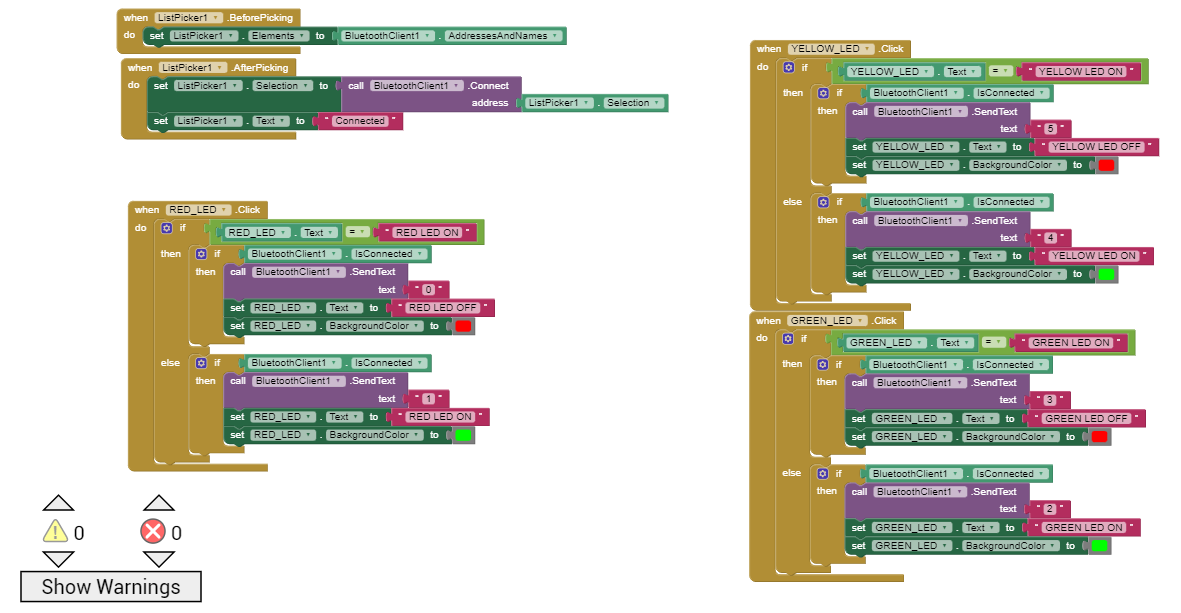Image resolution: width=1181 pixels, height=613 pixels.
Task: Click the '2' text value block
Action: 1050,509
